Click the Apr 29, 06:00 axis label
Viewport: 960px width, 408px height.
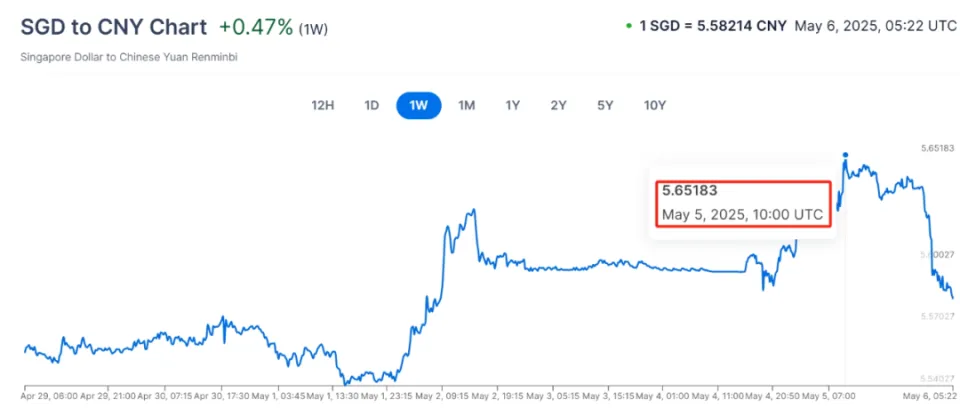(x=50, y=396)
